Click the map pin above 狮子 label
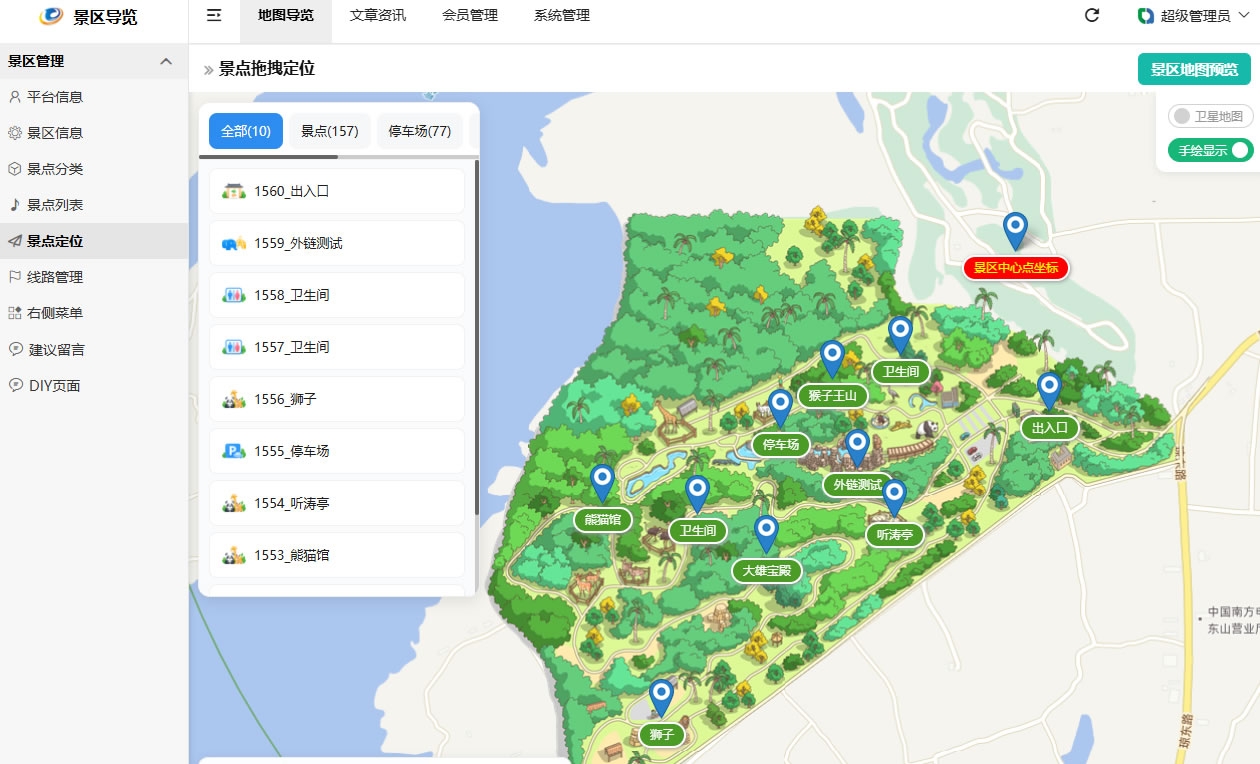 (x=661, y=698)
